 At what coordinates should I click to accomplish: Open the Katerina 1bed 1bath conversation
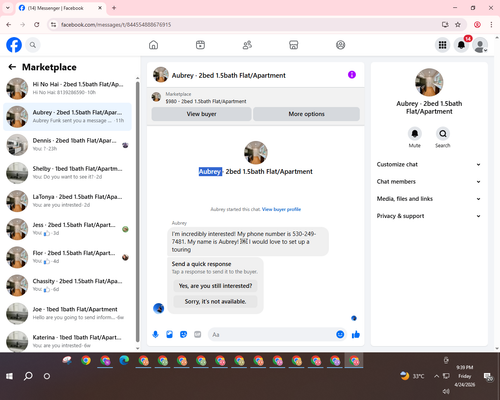click(x=67, y=341)
